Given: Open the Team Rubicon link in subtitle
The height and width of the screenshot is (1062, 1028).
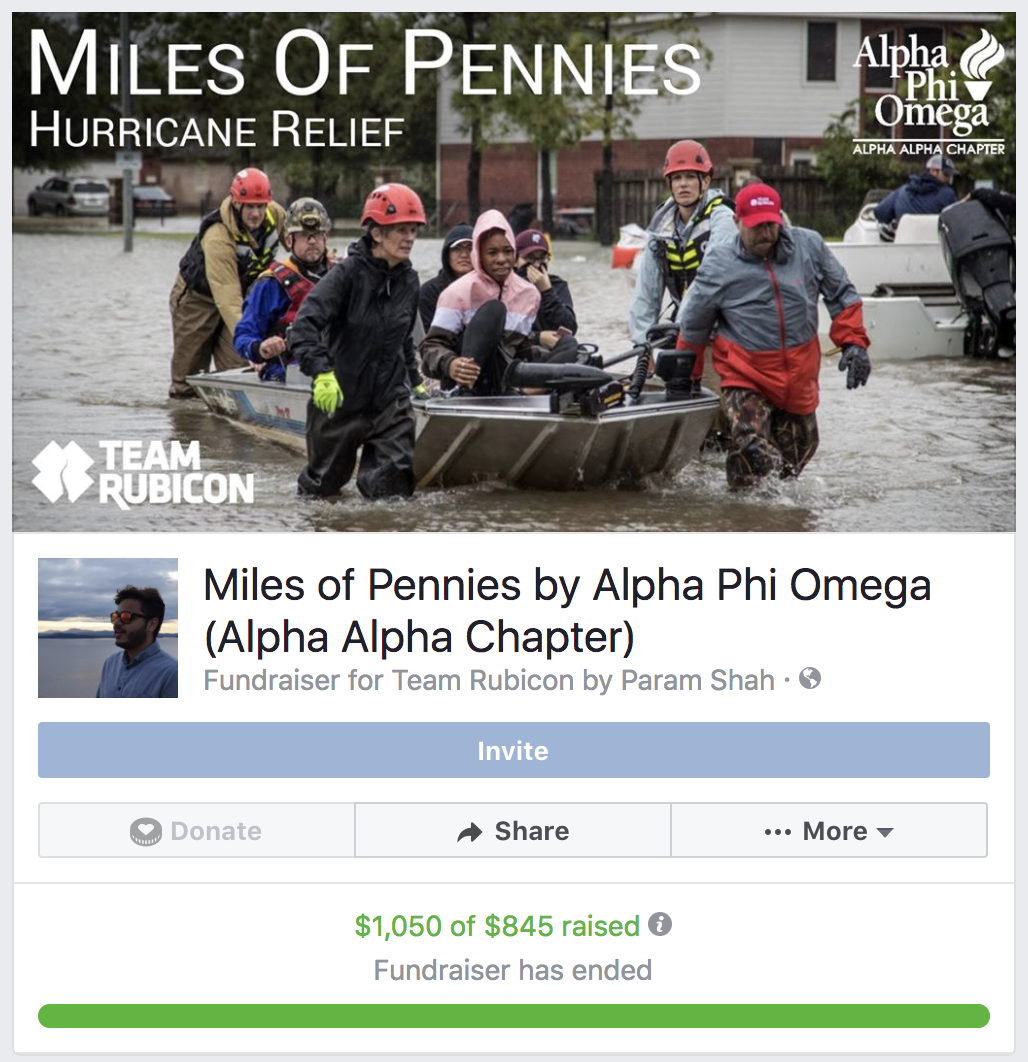Looking at the screenshot, I should [482, 680].
